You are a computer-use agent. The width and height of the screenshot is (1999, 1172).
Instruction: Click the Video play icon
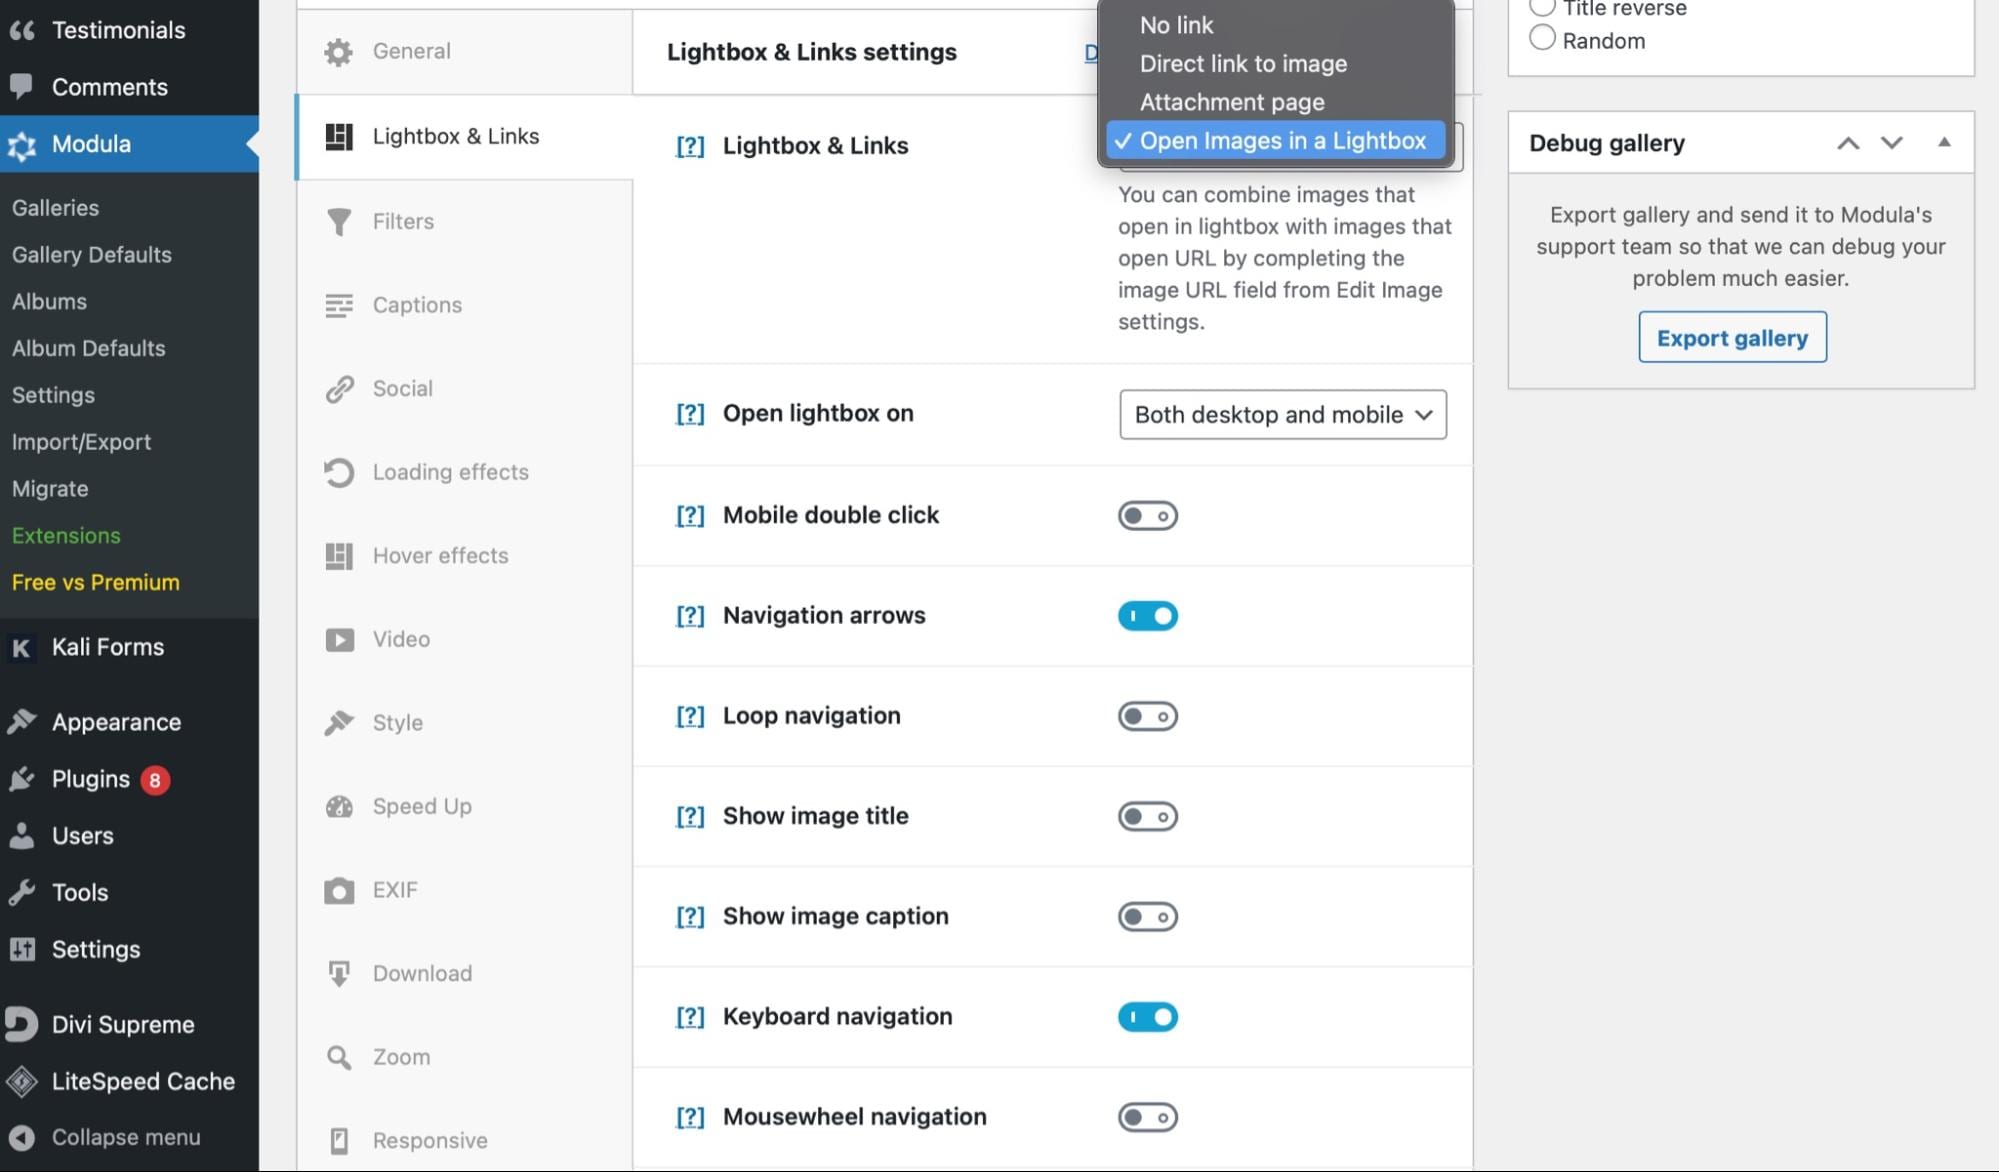[x=339, y=640]
